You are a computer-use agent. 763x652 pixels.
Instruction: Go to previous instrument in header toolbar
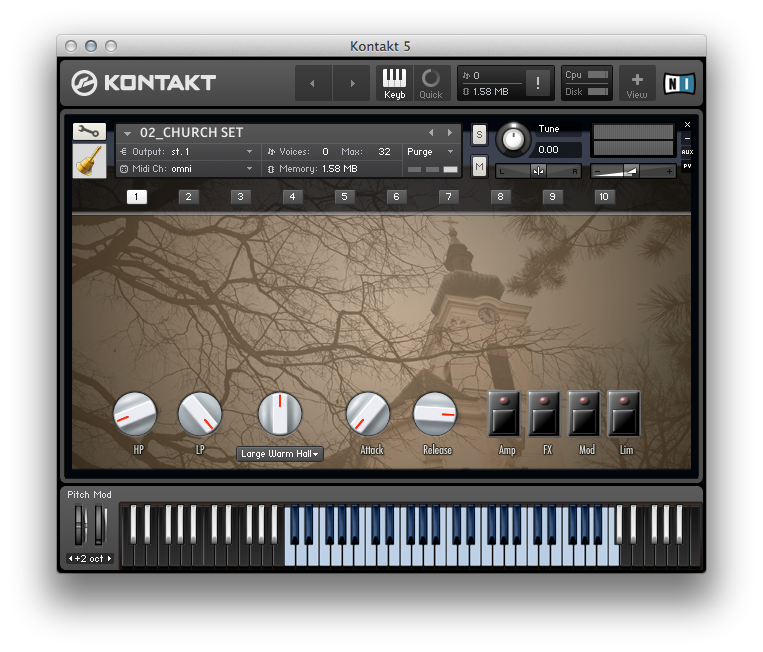pos(312,83)
